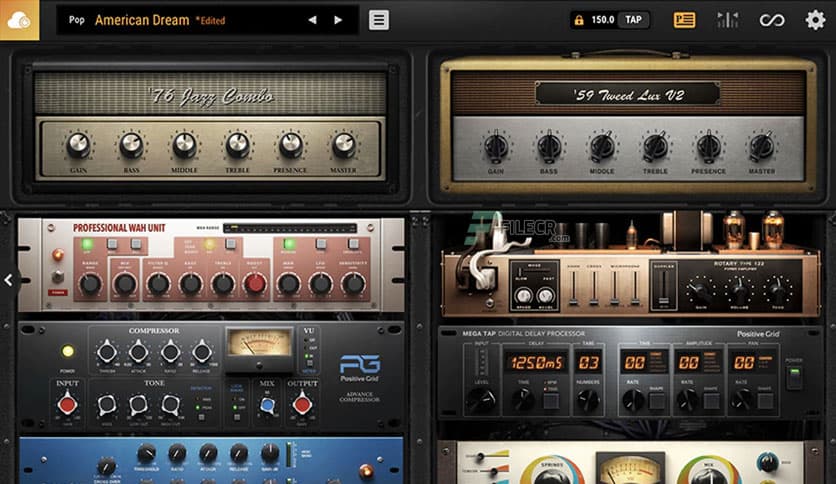Click the Jazz Combo Presence knob
This screenshot has width=836, height=484.
click(x=291, y=144)
